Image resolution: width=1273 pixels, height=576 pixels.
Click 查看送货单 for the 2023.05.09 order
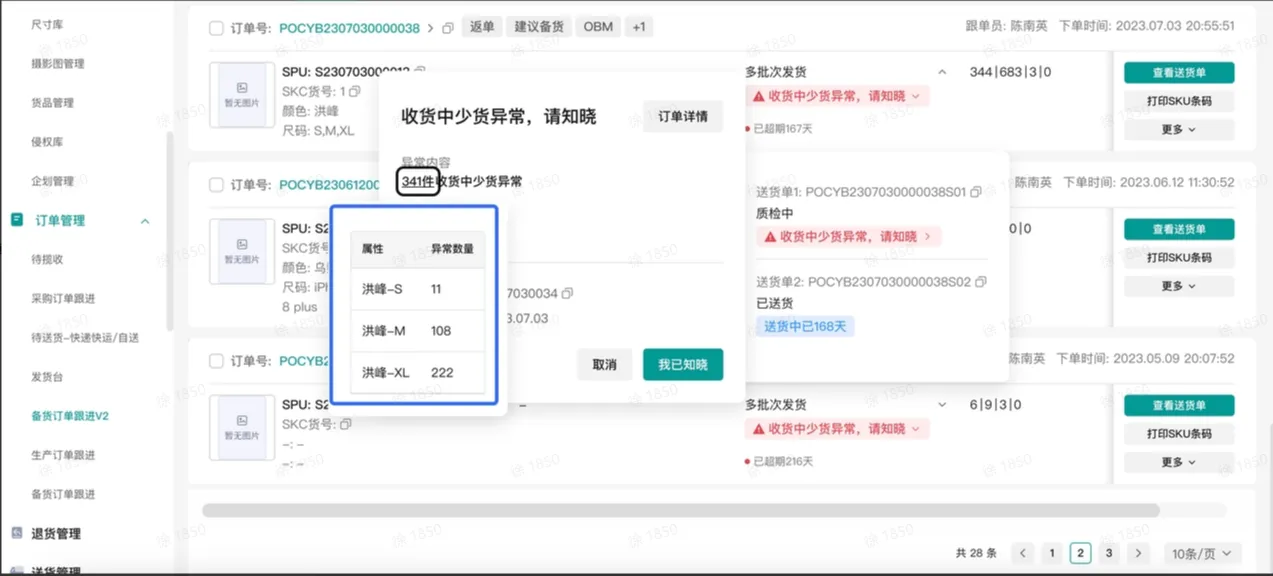[1179, 405]
